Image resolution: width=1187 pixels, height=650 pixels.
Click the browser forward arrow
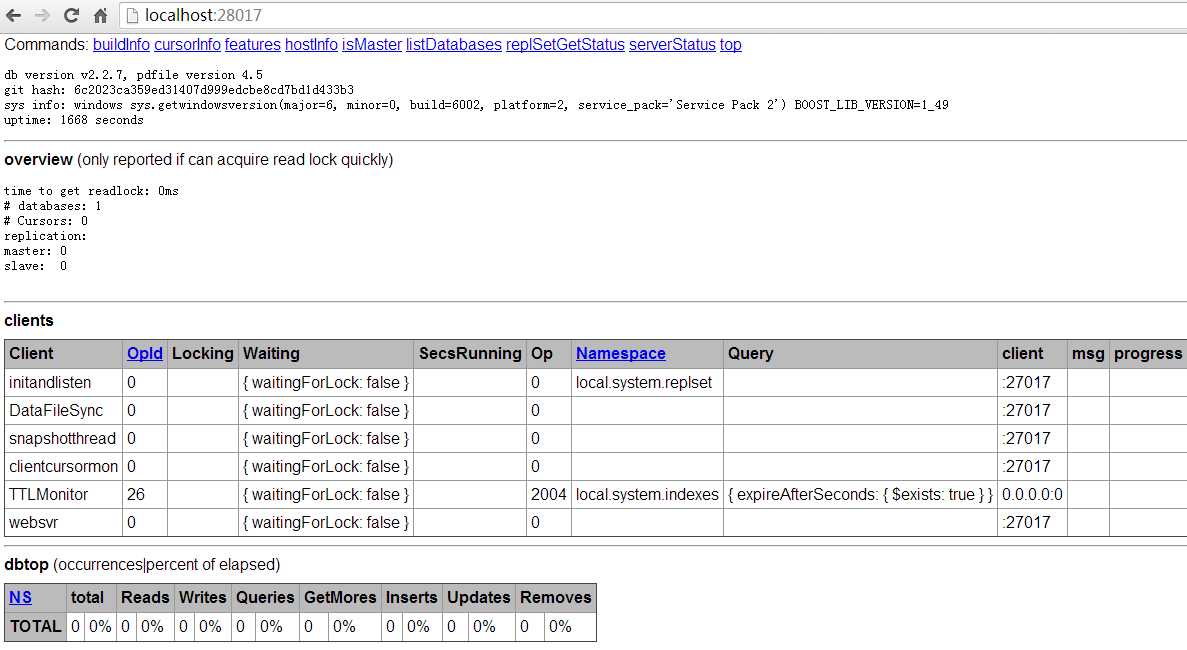[x=42, y=15]
